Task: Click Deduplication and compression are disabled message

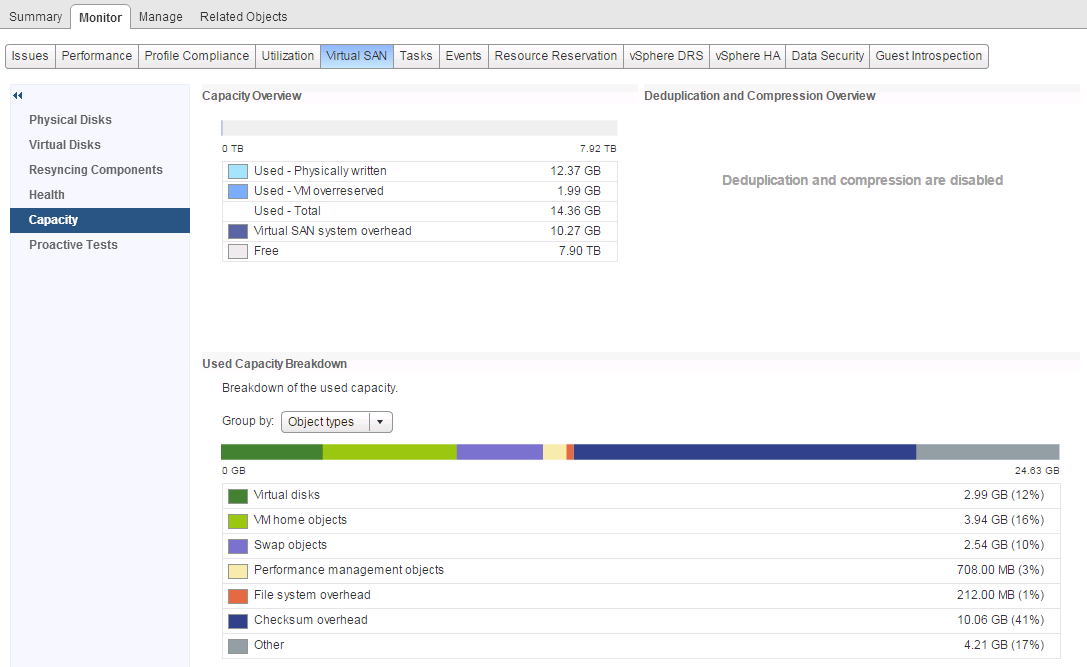Action: pyautogui.click(x=862, y=180)
